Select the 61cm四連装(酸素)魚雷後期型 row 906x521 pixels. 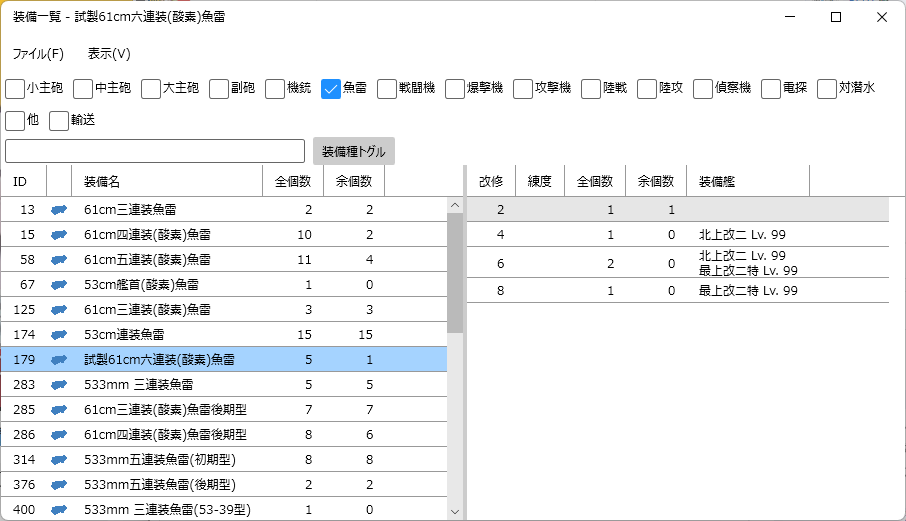pyautogui.click(x=224, y=434)
